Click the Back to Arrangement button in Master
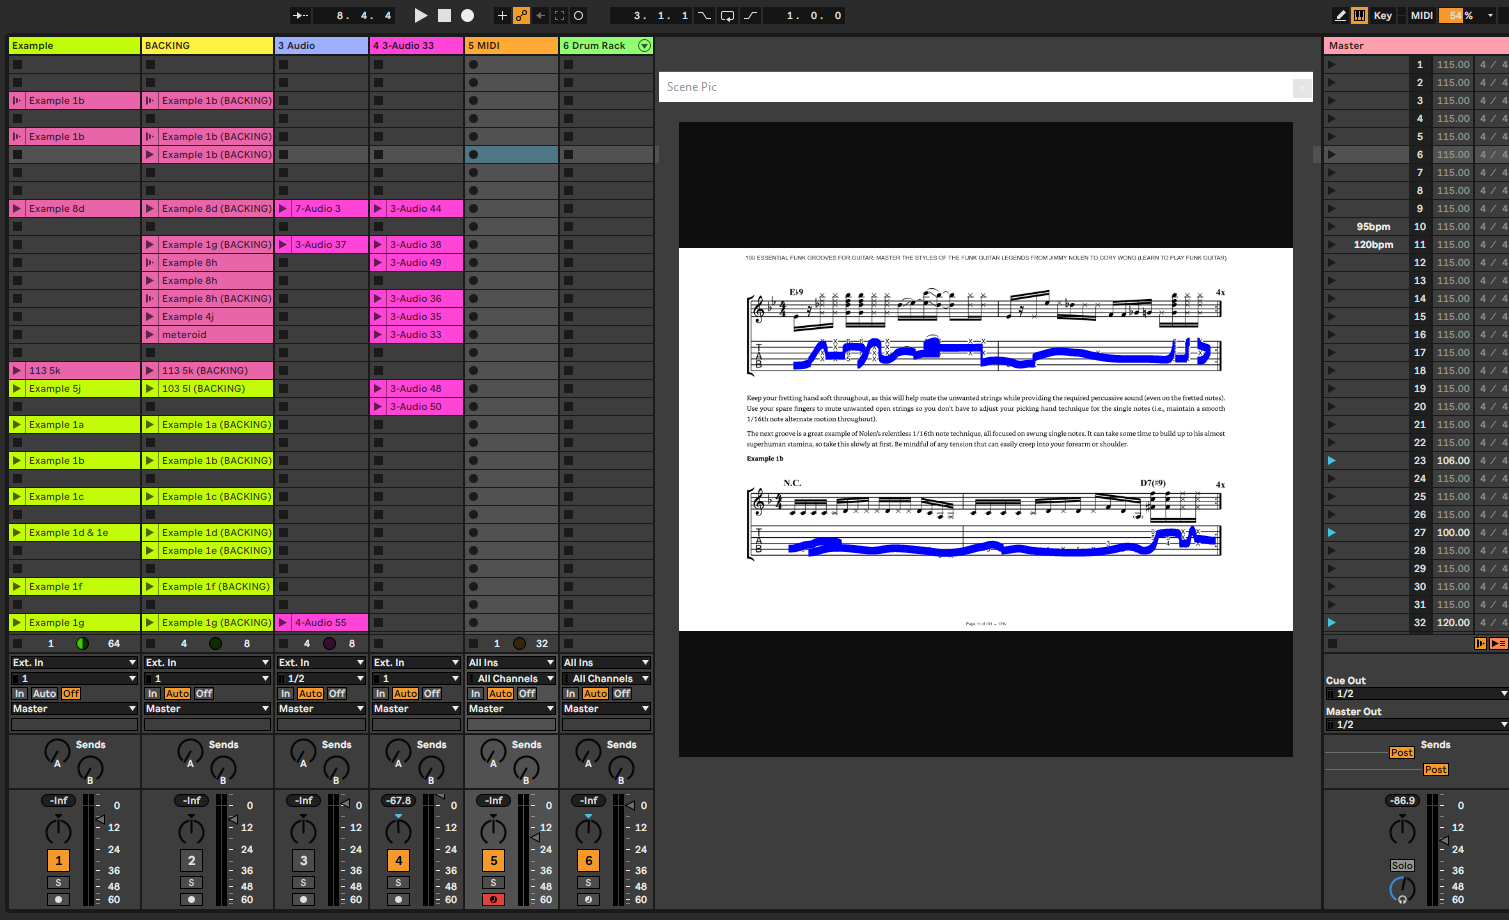This screenshot has height=920, width=1509. pos(1480,644)
